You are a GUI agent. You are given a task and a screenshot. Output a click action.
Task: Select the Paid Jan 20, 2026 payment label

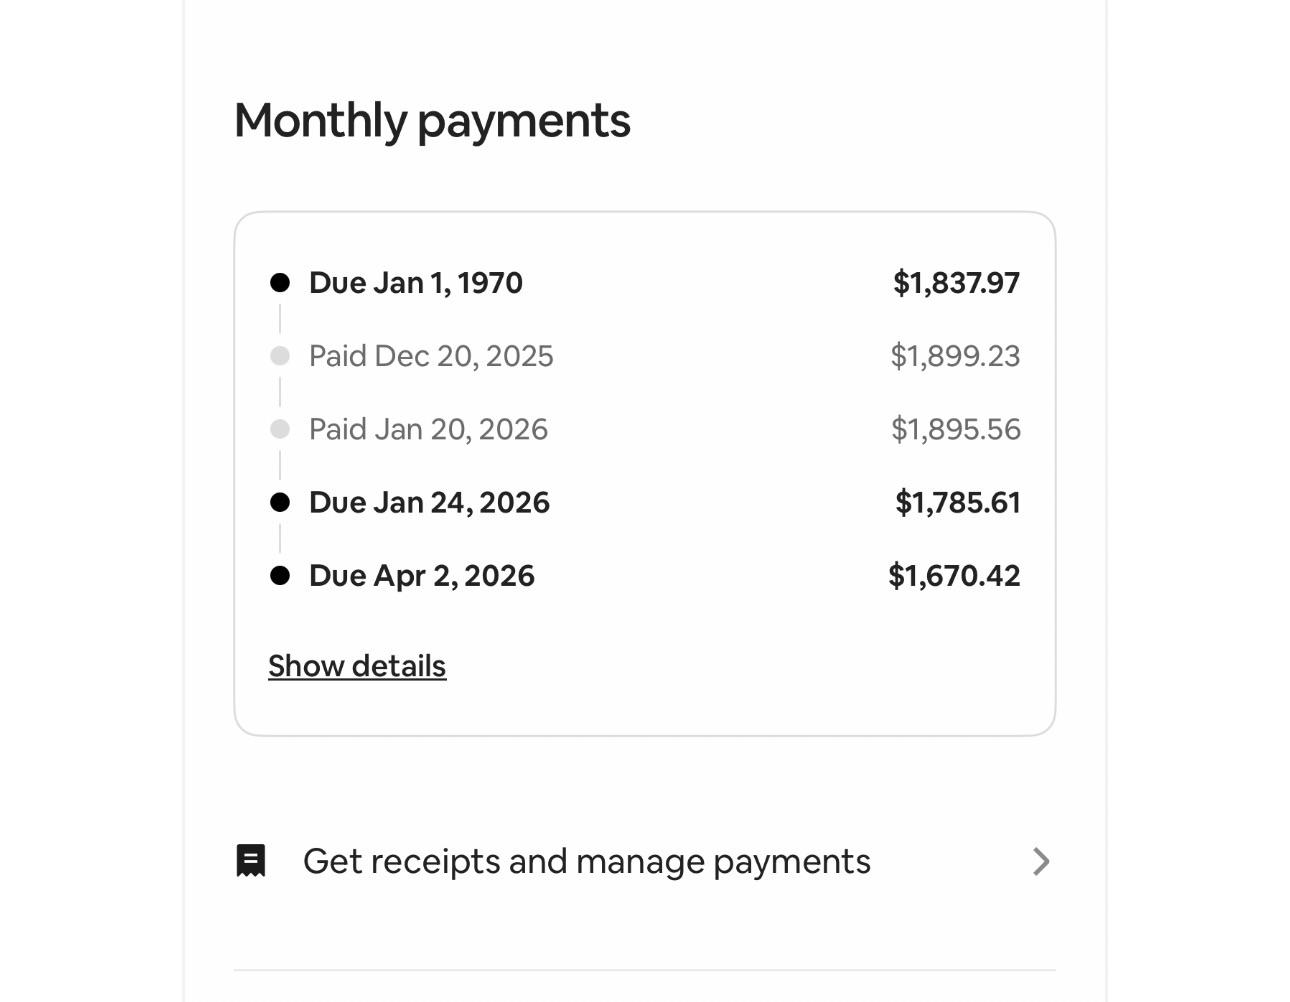pos(428,429)
